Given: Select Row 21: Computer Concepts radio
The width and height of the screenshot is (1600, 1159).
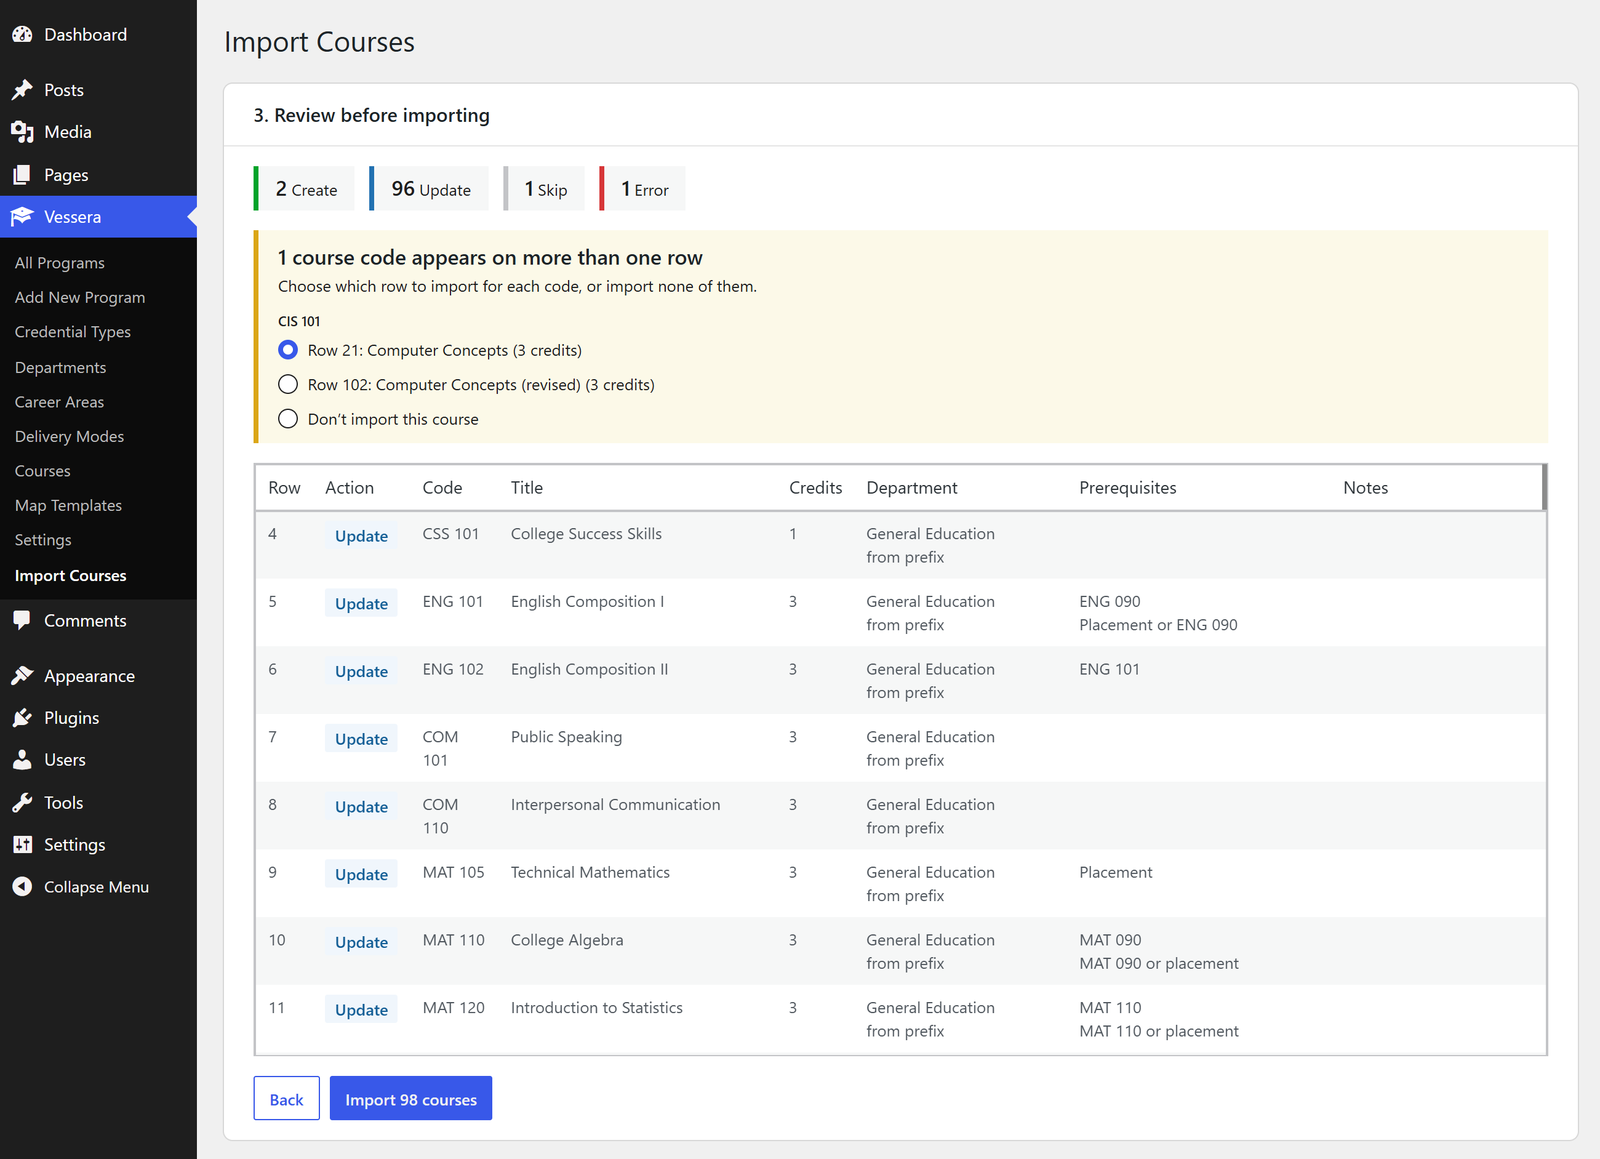Looking at the screenshot, I should point(288,350).
